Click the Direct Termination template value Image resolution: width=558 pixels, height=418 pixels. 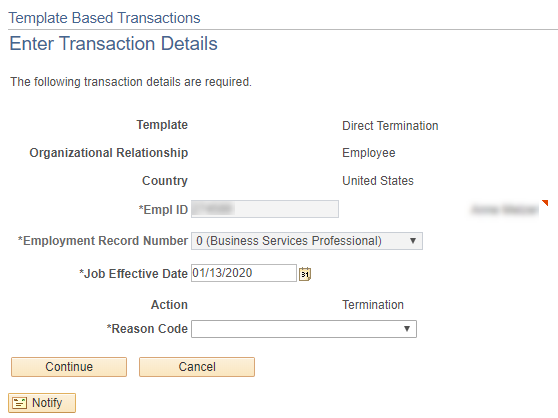pos(390,126)
